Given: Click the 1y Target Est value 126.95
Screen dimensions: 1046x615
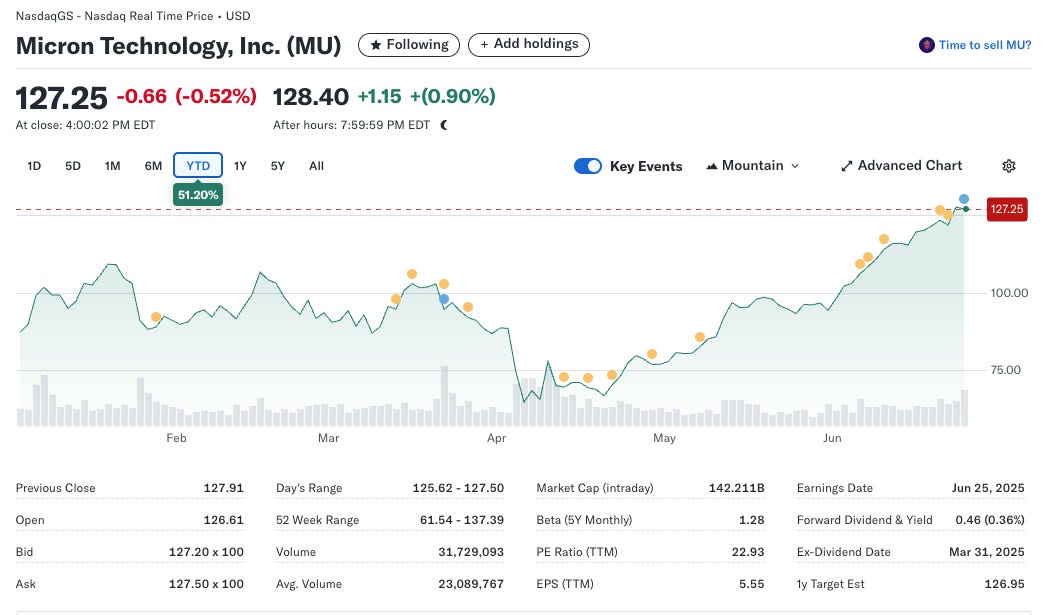Looking at the screenshot, I should click(x=1005, y=584).
